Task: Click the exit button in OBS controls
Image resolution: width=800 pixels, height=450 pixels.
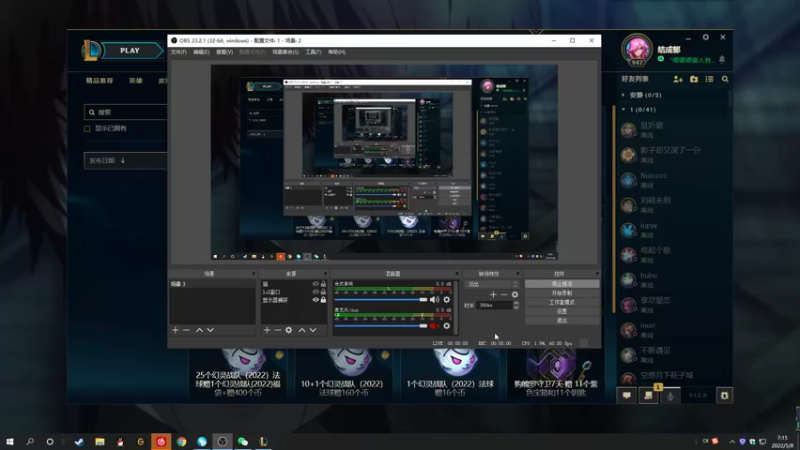Action: click(x=562, y=320)
